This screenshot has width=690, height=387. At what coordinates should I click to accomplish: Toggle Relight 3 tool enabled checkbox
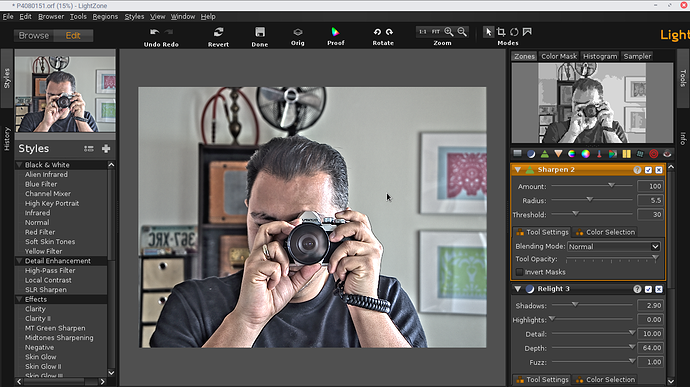tap(648, 289)
